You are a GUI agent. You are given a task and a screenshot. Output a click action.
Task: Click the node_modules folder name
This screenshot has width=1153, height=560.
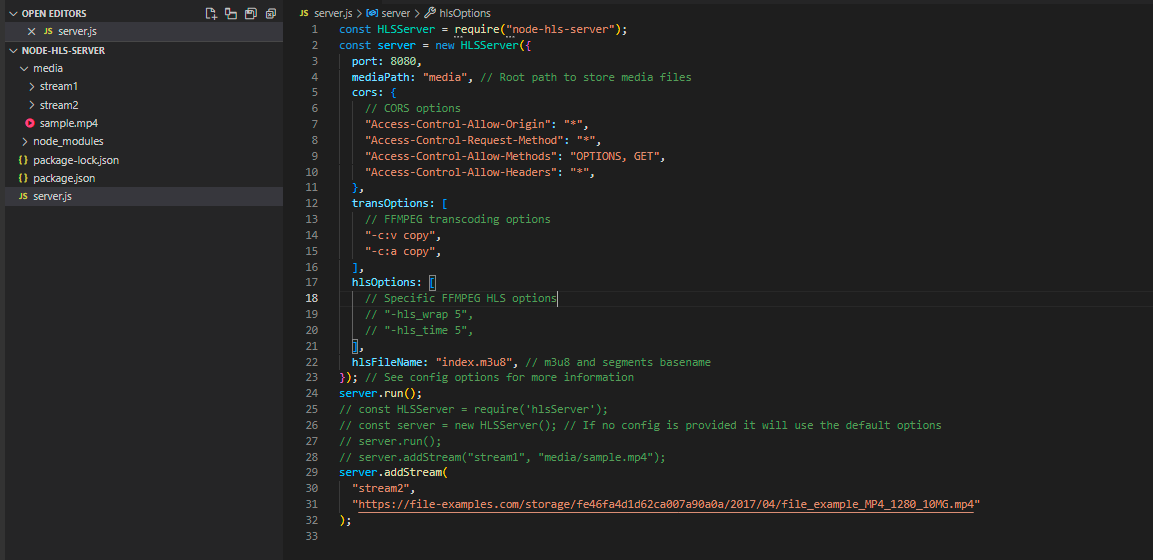(68, 141)
